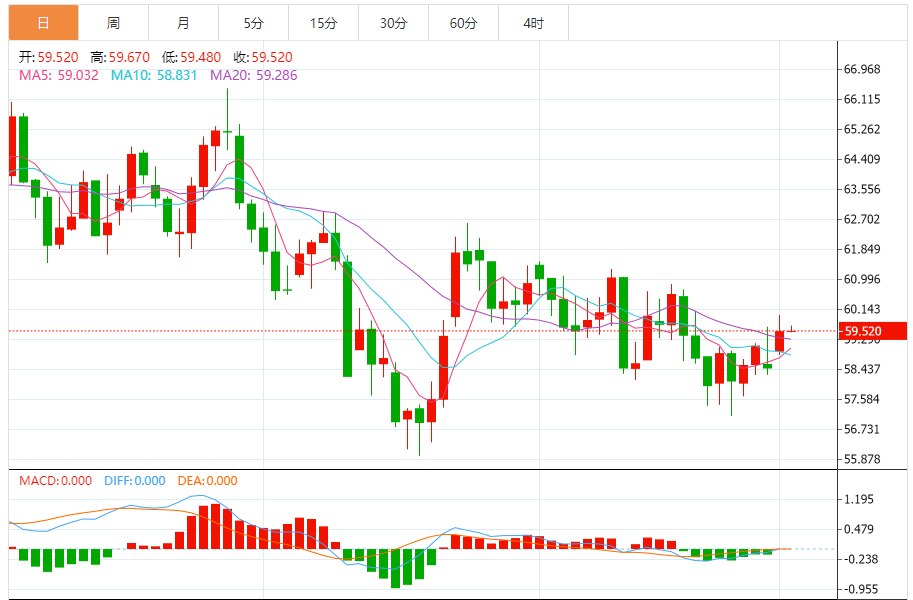
Task: Choose the 60分 interval tab
Action: tap(463, 23)
